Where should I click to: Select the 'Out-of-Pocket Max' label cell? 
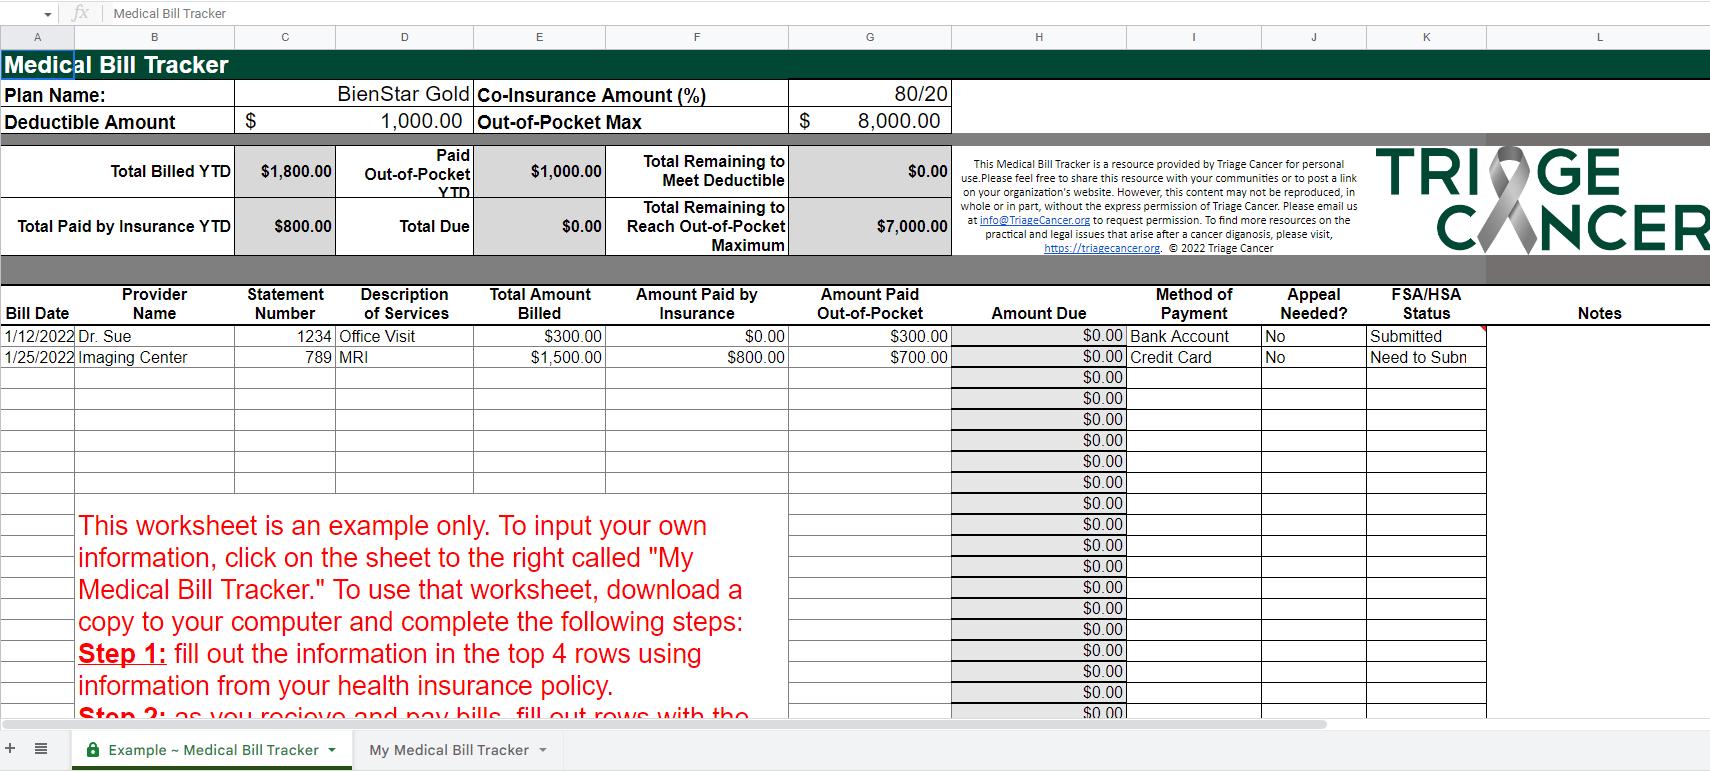point(631,121)
